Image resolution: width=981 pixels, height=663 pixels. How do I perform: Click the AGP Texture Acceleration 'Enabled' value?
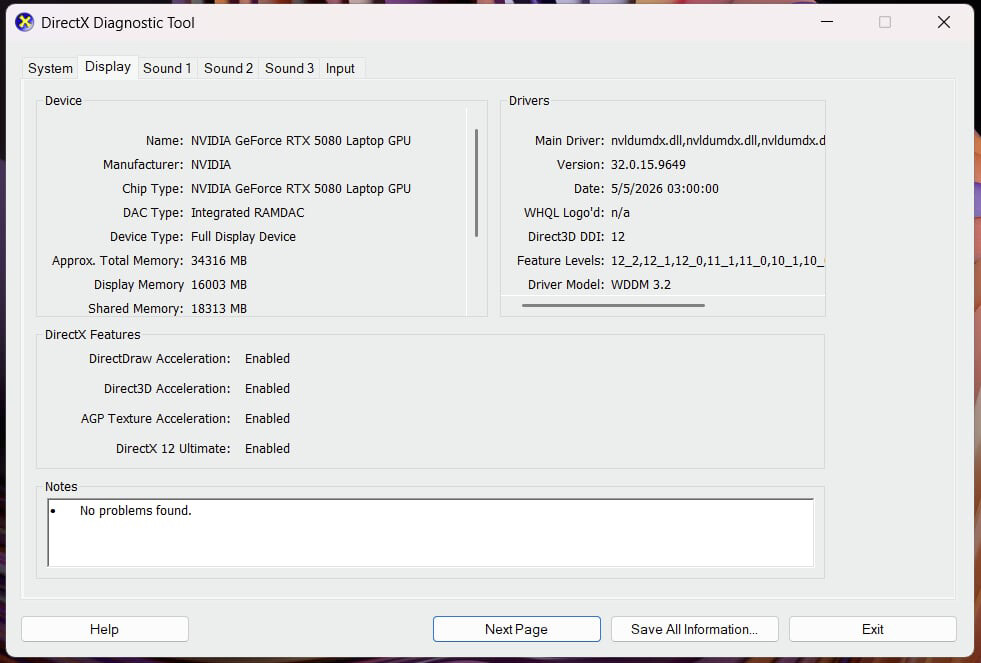click(267, 418)
